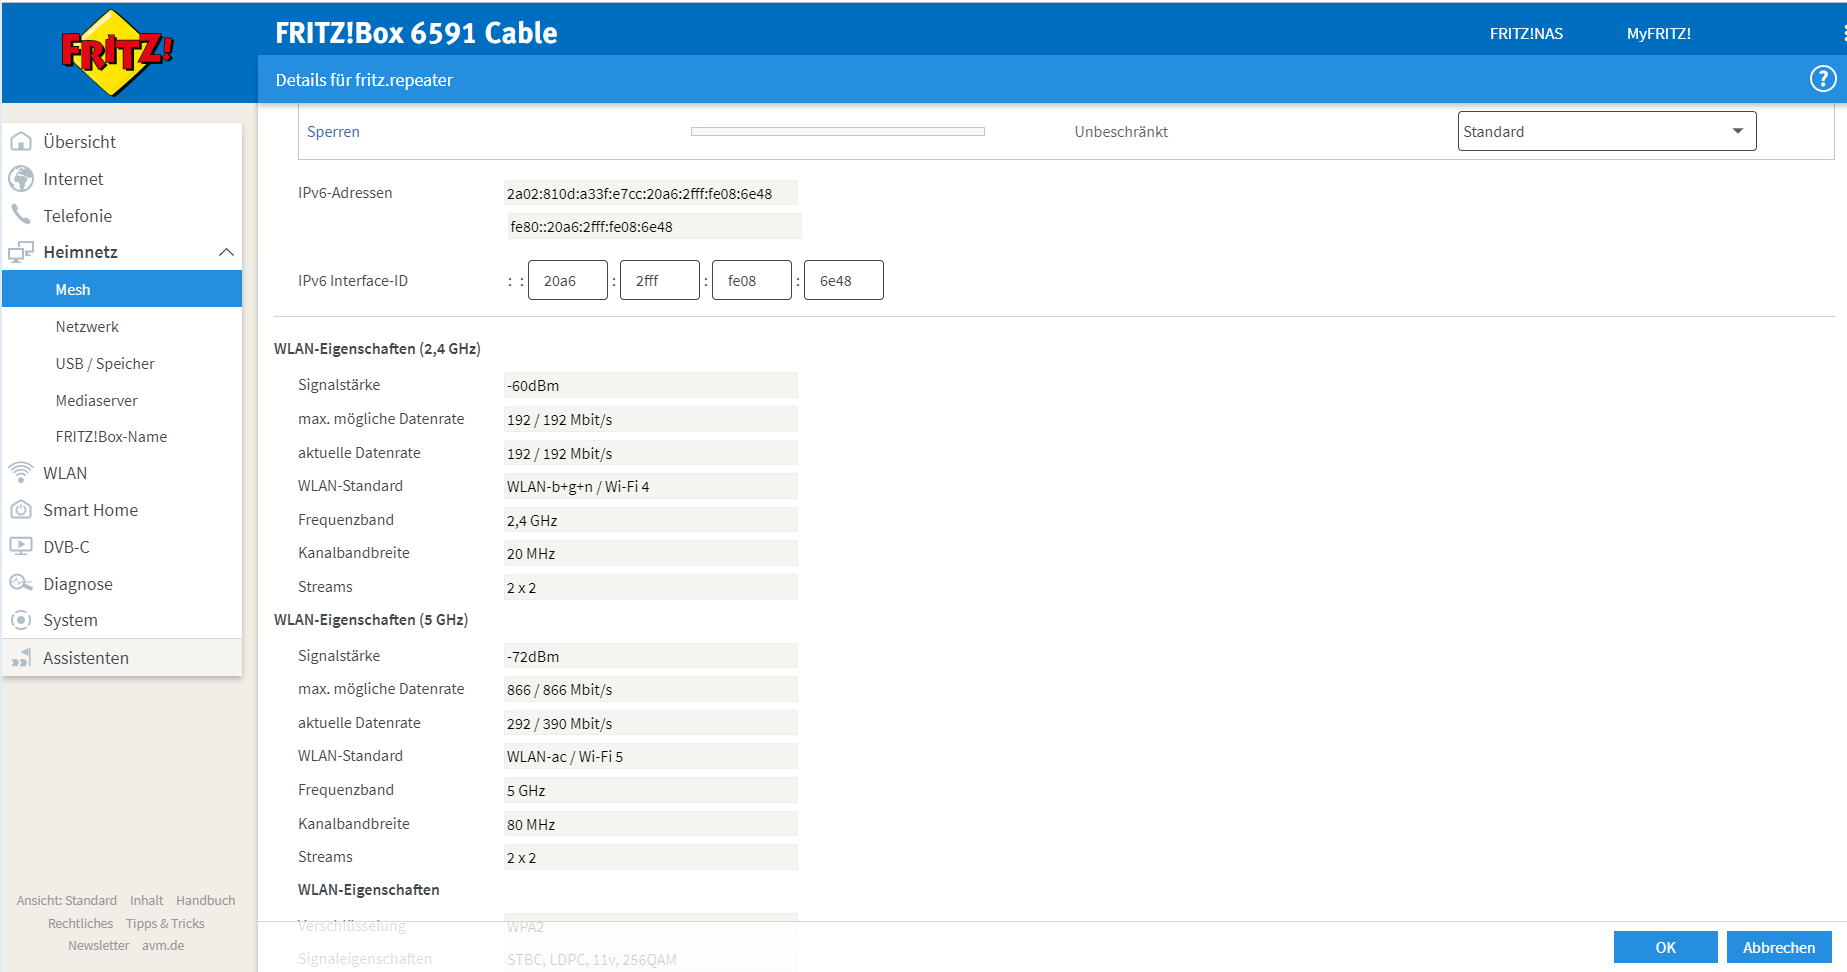Click the FRITZ! logo
1847x972 pixels.
[x=117, y=52]
